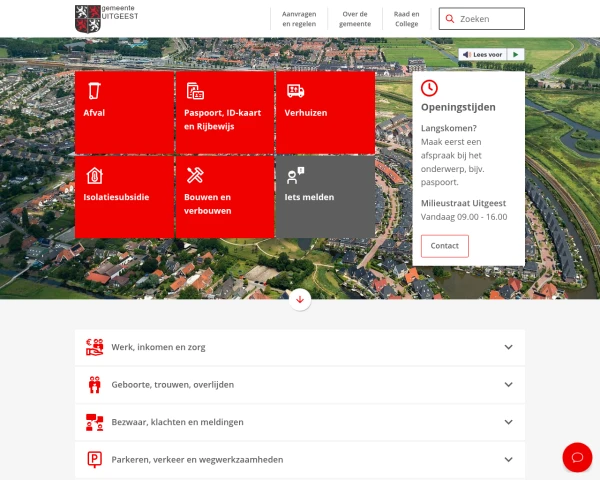
Task: Expand Geboorte, trouwen, overlijden section
Action: 300,385
